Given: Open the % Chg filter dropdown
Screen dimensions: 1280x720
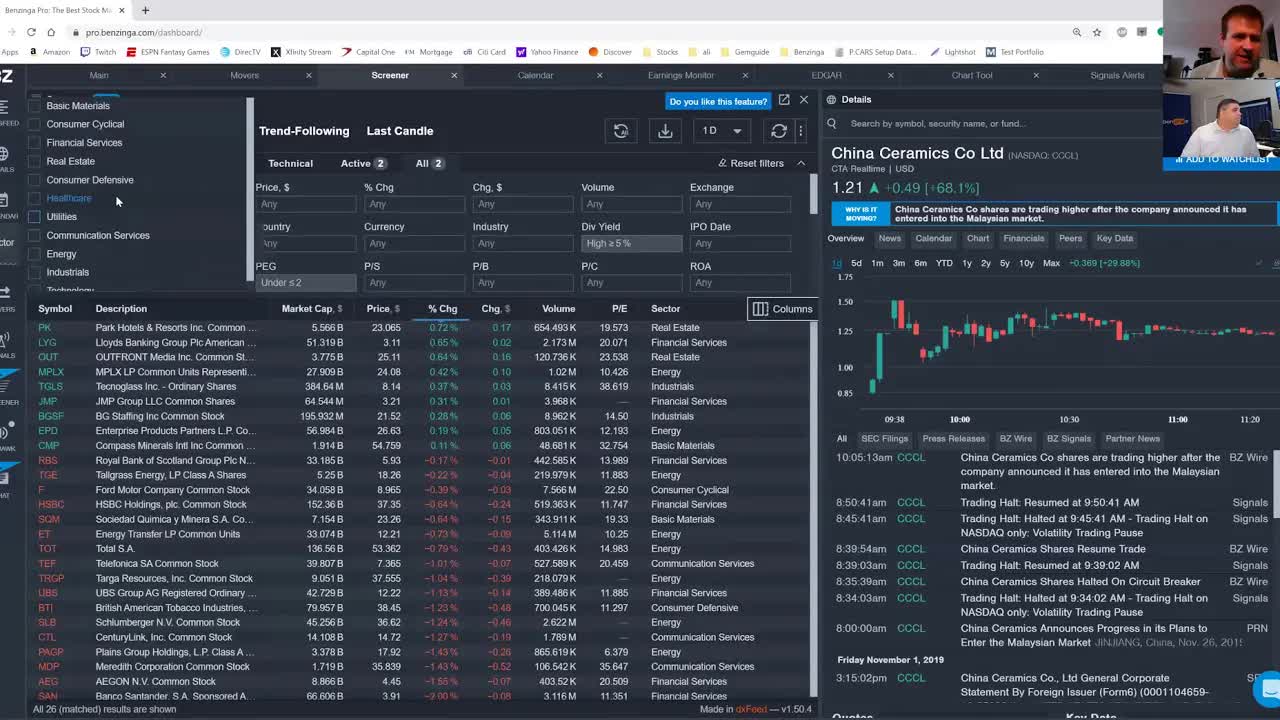Looking at the screenshot, I should 414,204.
